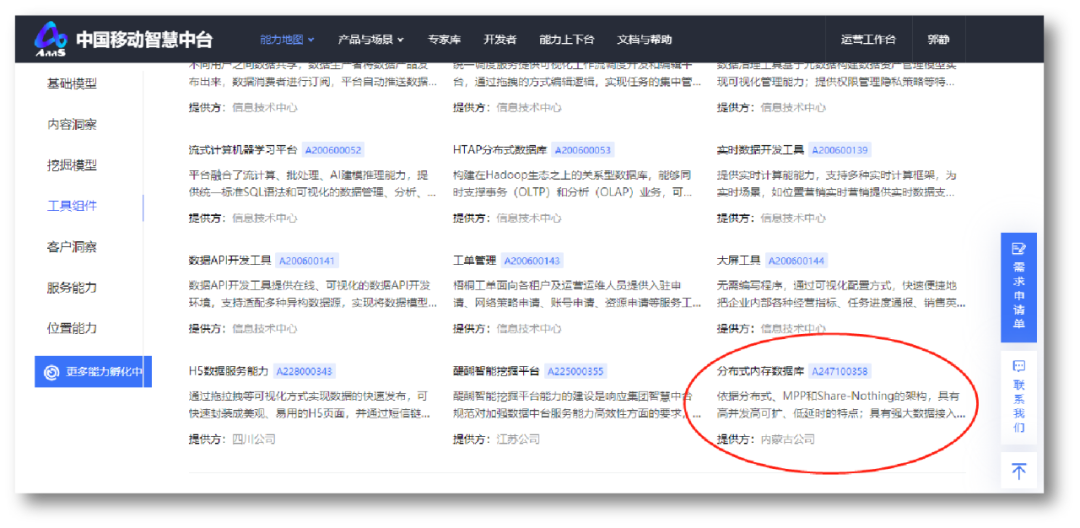Go to the 开发者 nav item

click(499, 39)
